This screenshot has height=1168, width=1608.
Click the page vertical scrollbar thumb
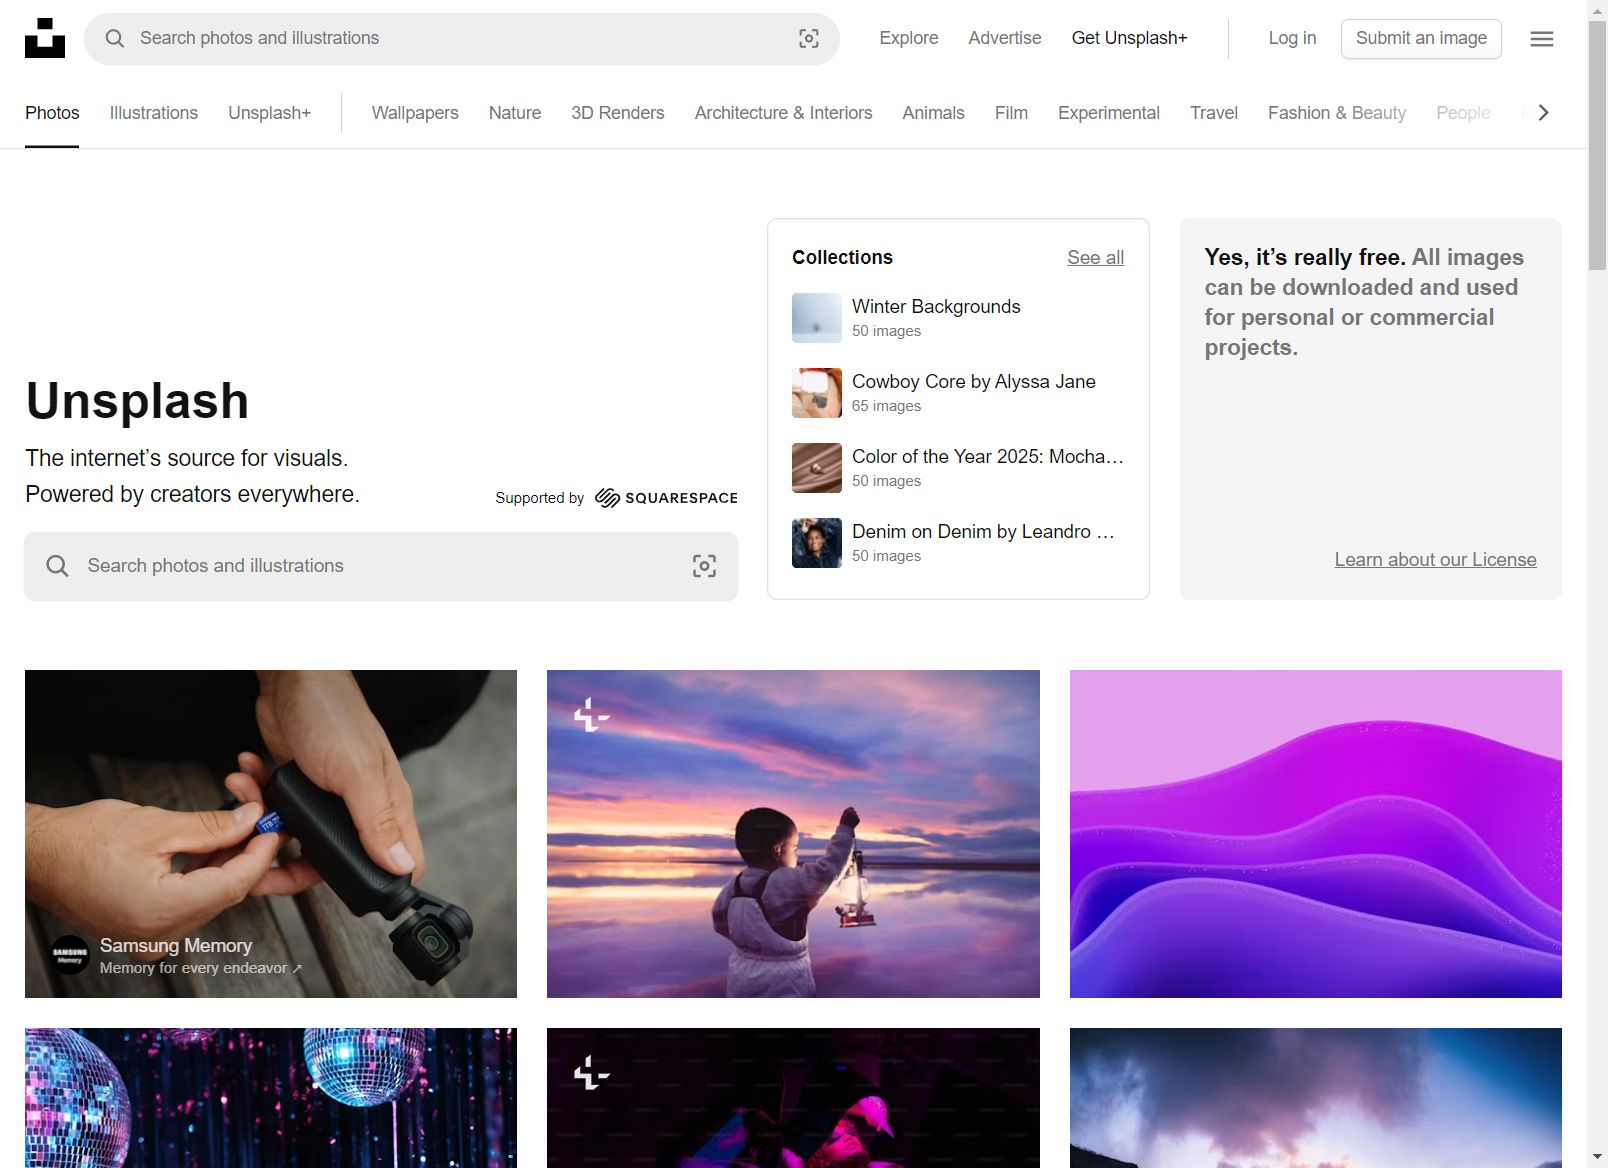click(x=1597, y=146)
